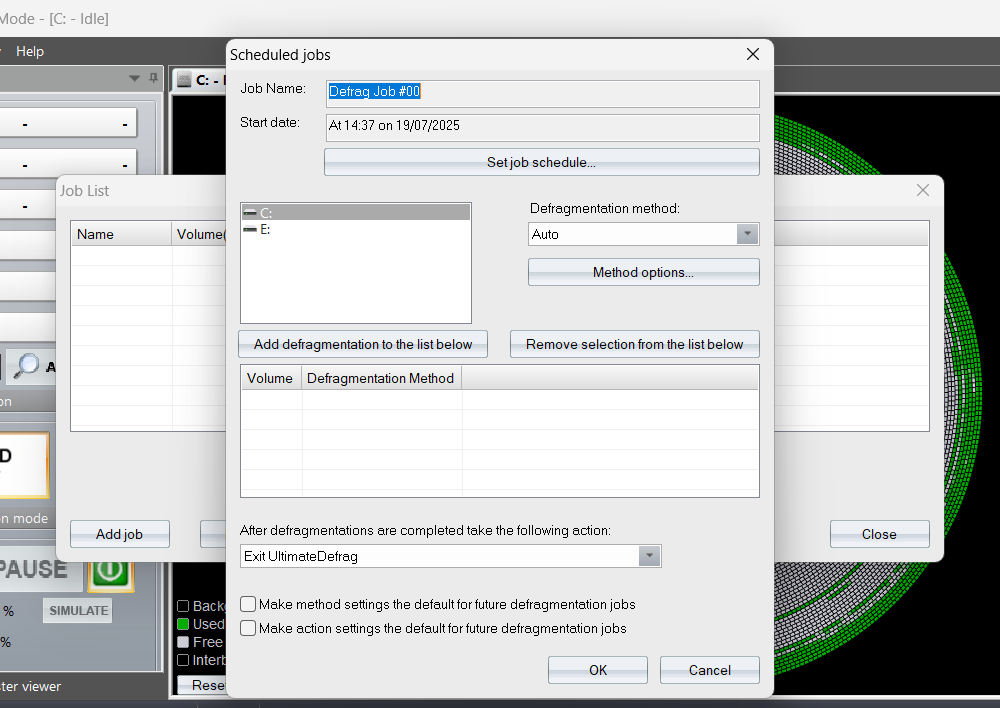Close the Job List window with X
This screenshot has width=1000, height=708.
coord(923,190)
